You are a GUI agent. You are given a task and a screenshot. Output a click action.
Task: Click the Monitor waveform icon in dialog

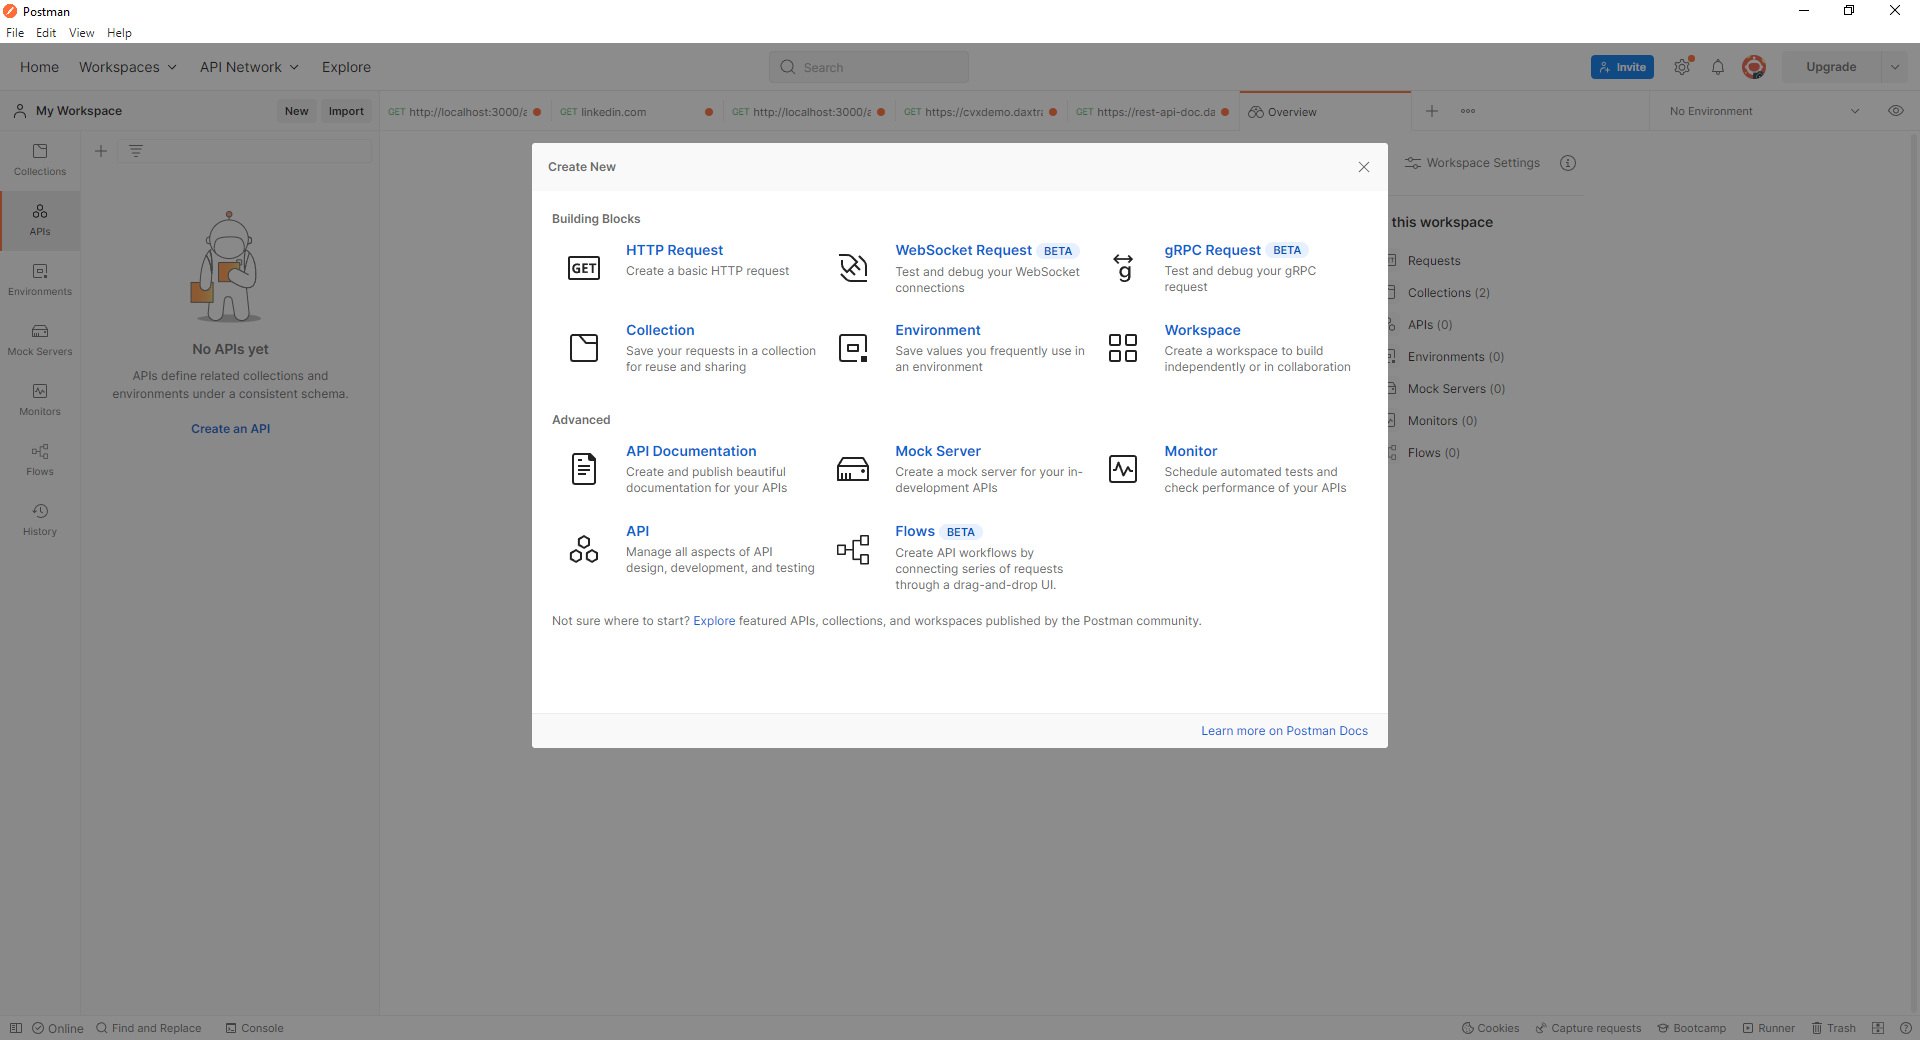coord(1123,469)
